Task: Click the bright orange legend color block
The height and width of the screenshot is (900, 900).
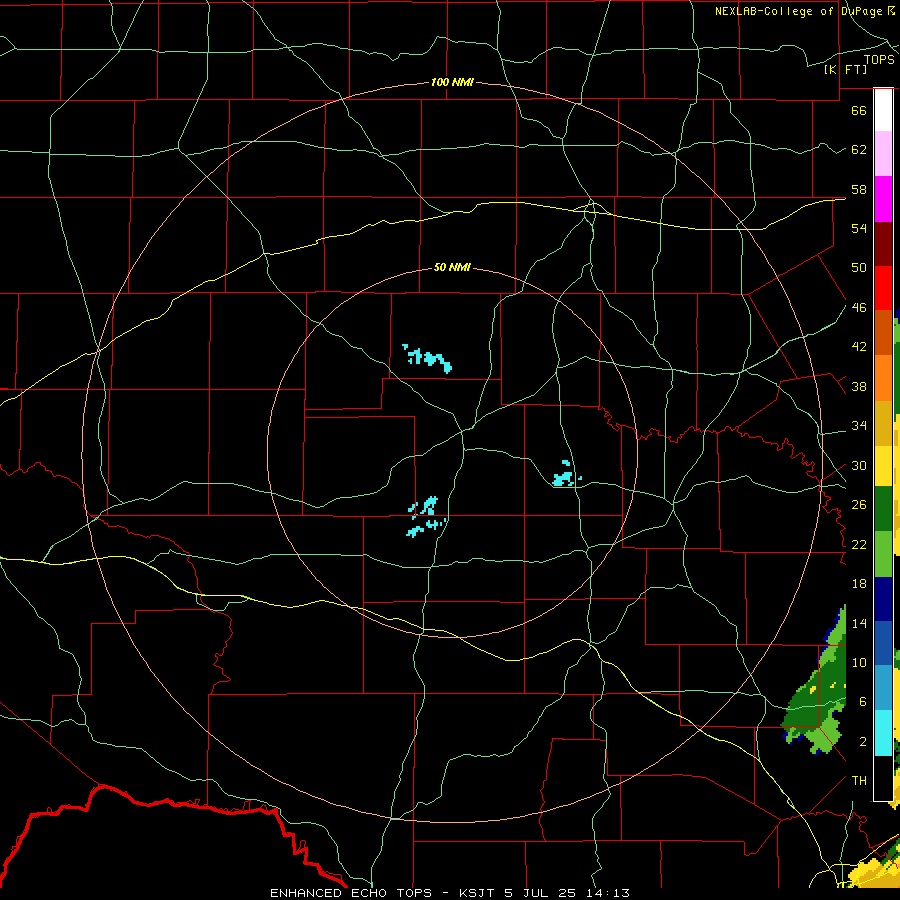Action: (x=883, y=378)
